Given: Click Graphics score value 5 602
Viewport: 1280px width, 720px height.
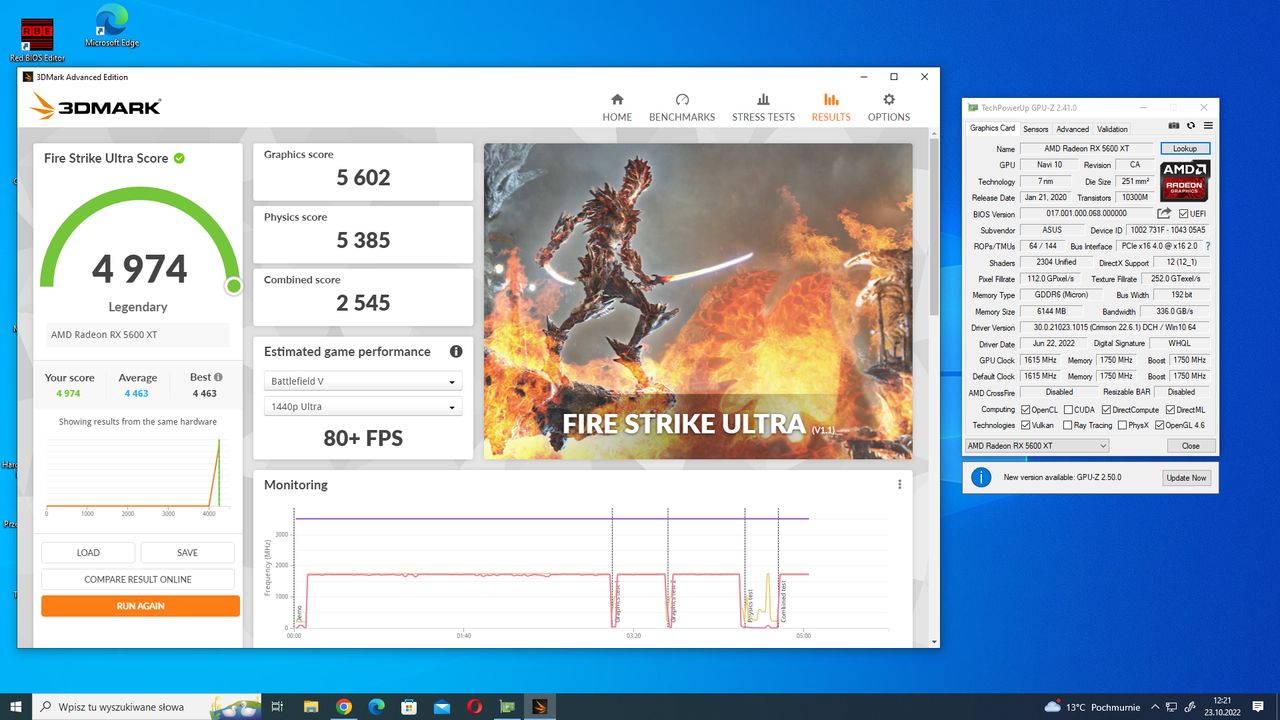Looking at the screenshot, I should tap(363, 178).
